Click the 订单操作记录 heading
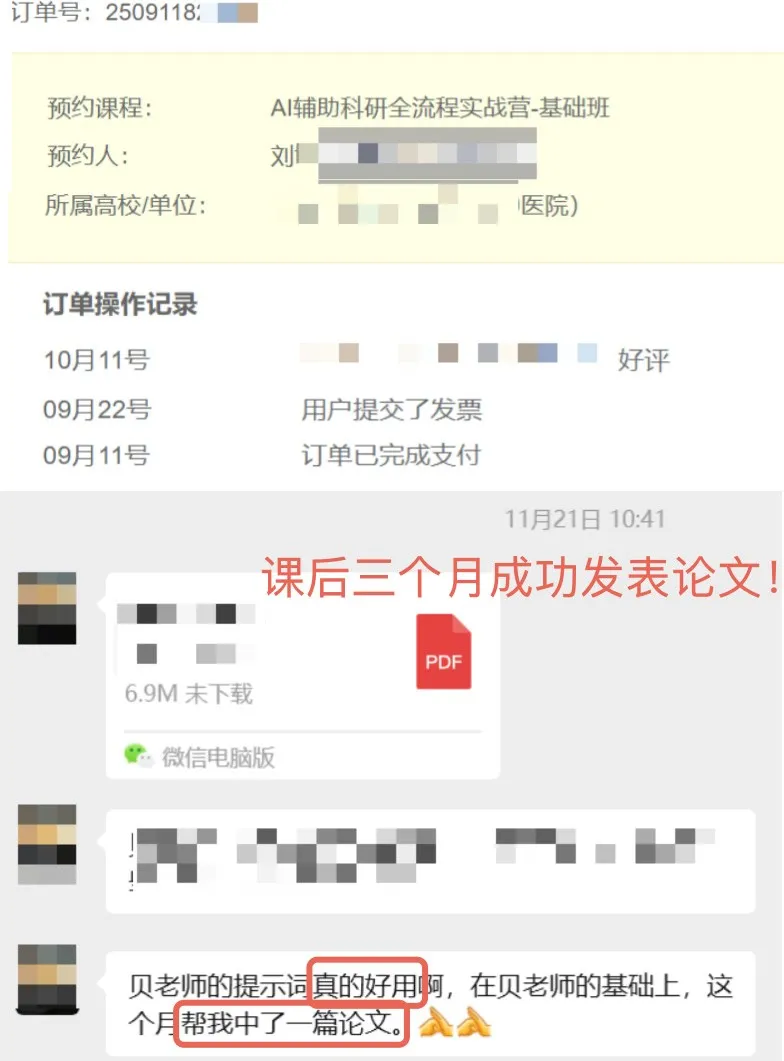Image resolution: width=784 pixels, height=1061 pixels. point(120,304)
